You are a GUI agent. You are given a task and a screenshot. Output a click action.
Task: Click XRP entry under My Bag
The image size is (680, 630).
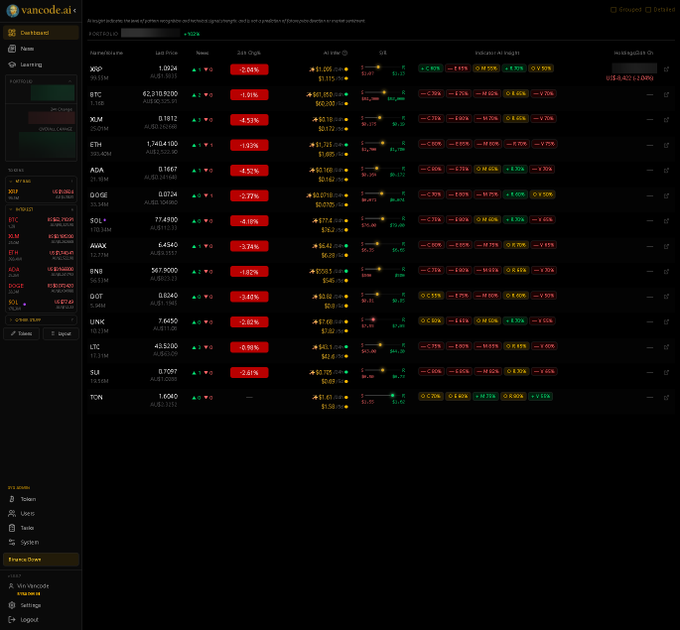[x=41, y=194]
